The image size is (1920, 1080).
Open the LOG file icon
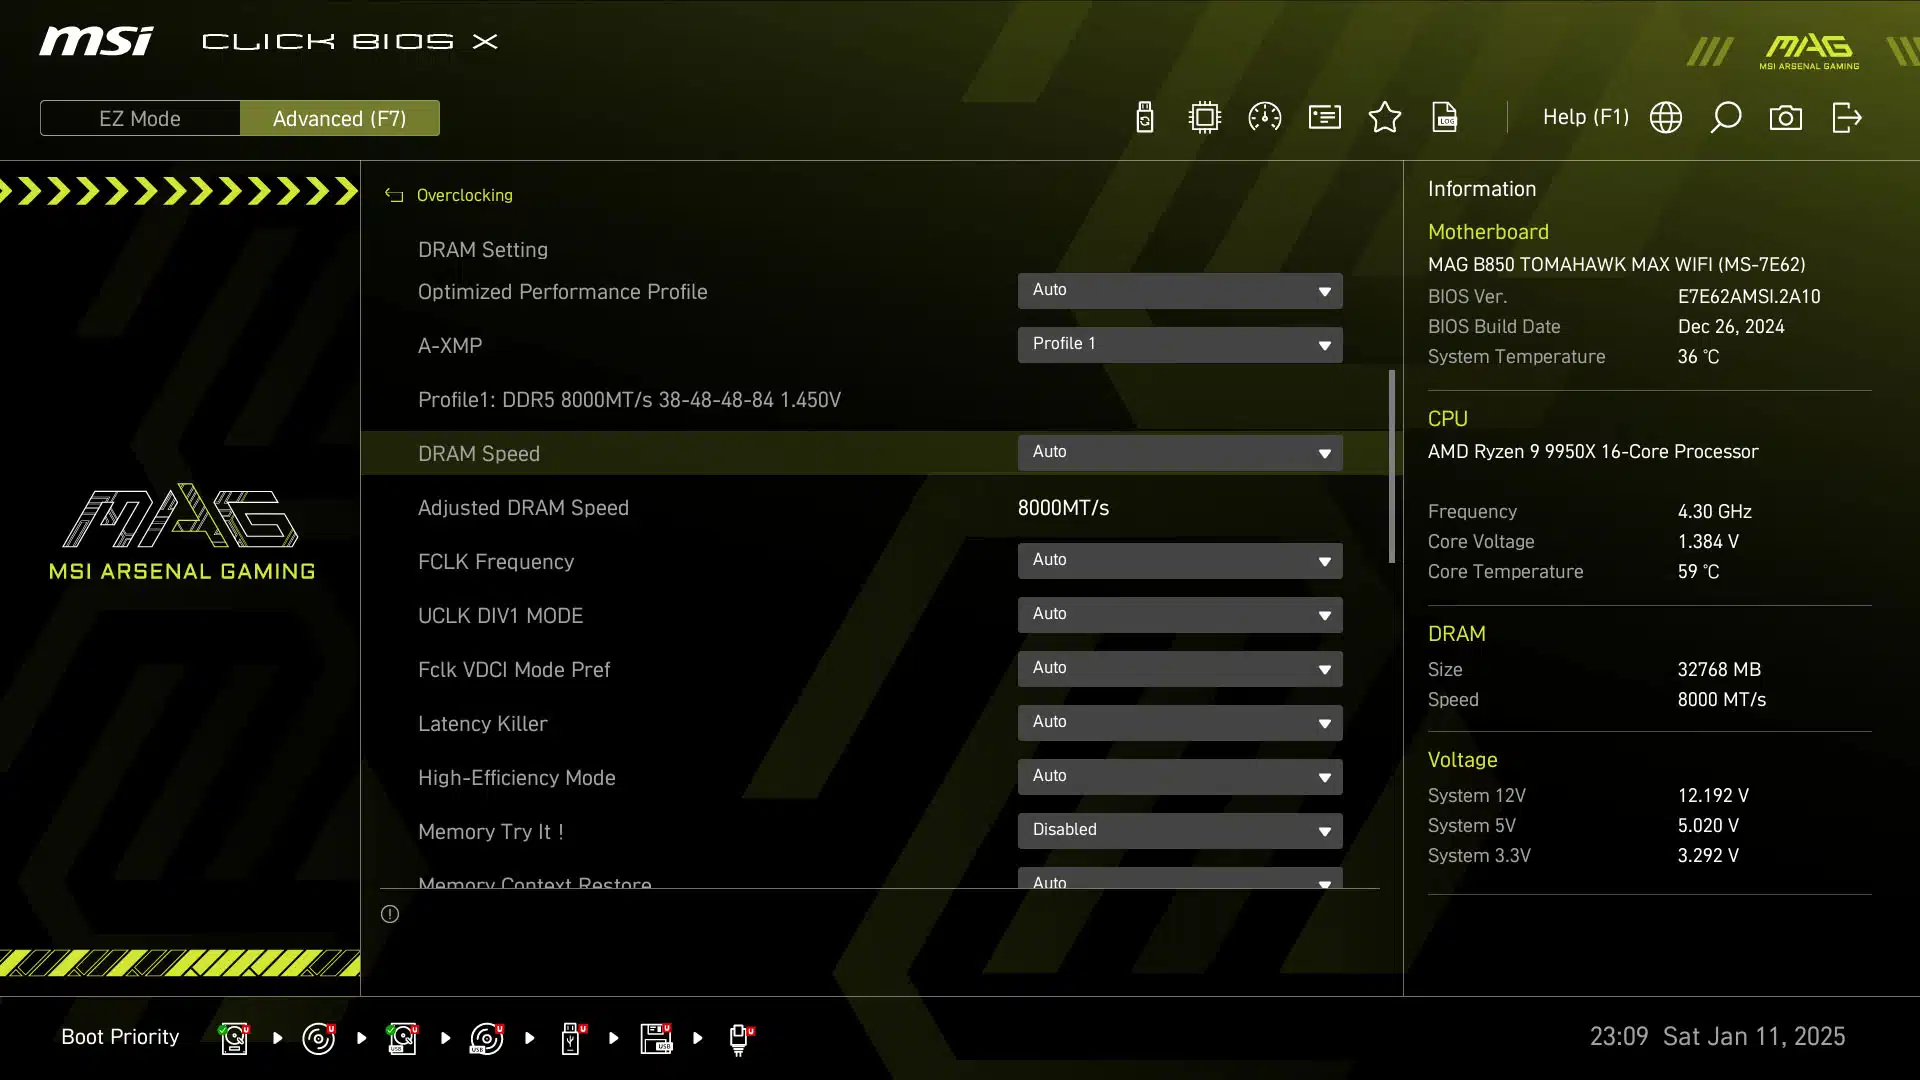[1445, 118]
